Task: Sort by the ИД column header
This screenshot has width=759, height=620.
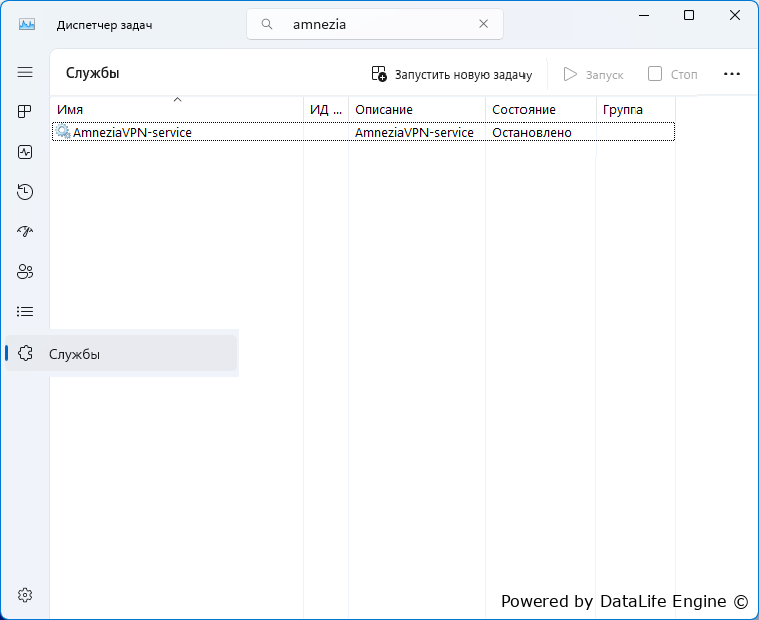Action: coord(326,109)
